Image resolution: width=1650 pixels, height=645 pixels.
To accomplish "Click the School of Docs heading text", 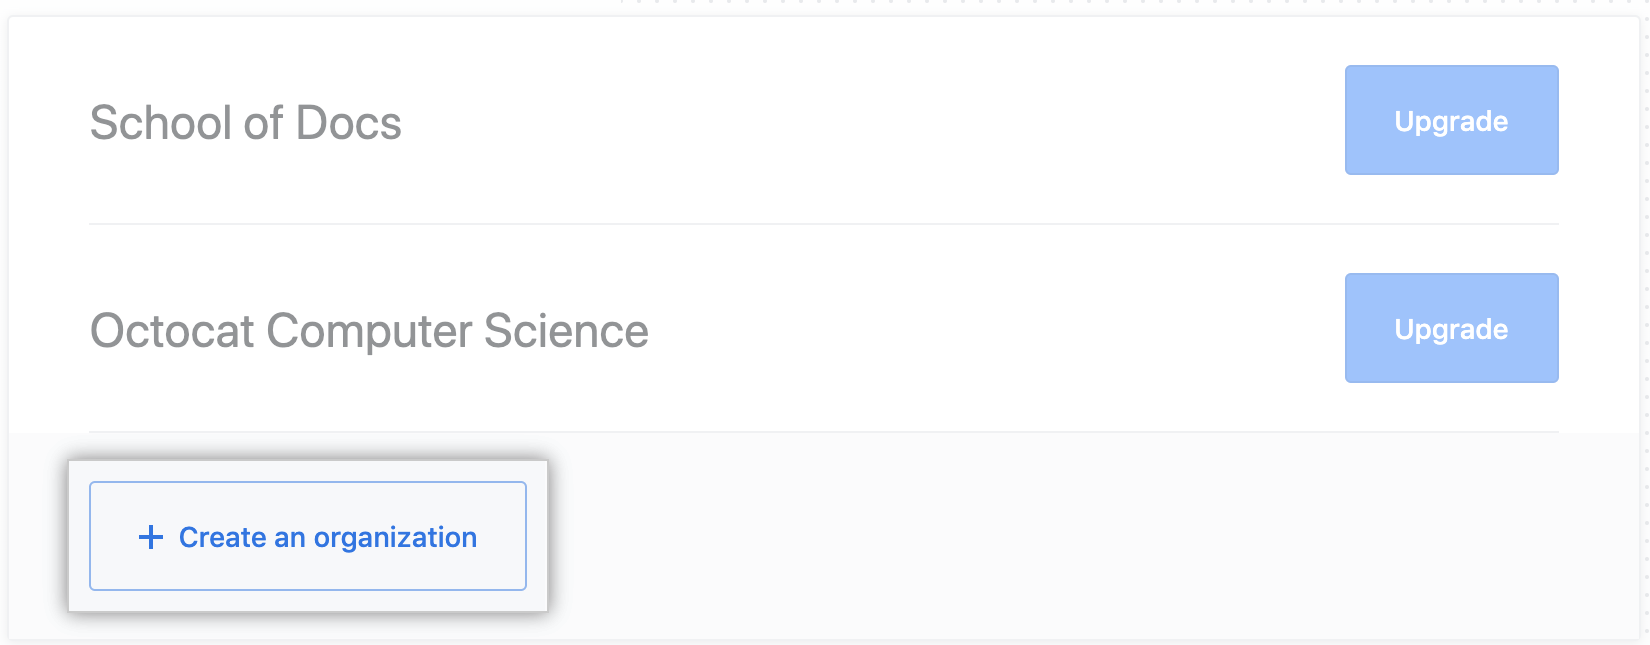I will point(245,123).
